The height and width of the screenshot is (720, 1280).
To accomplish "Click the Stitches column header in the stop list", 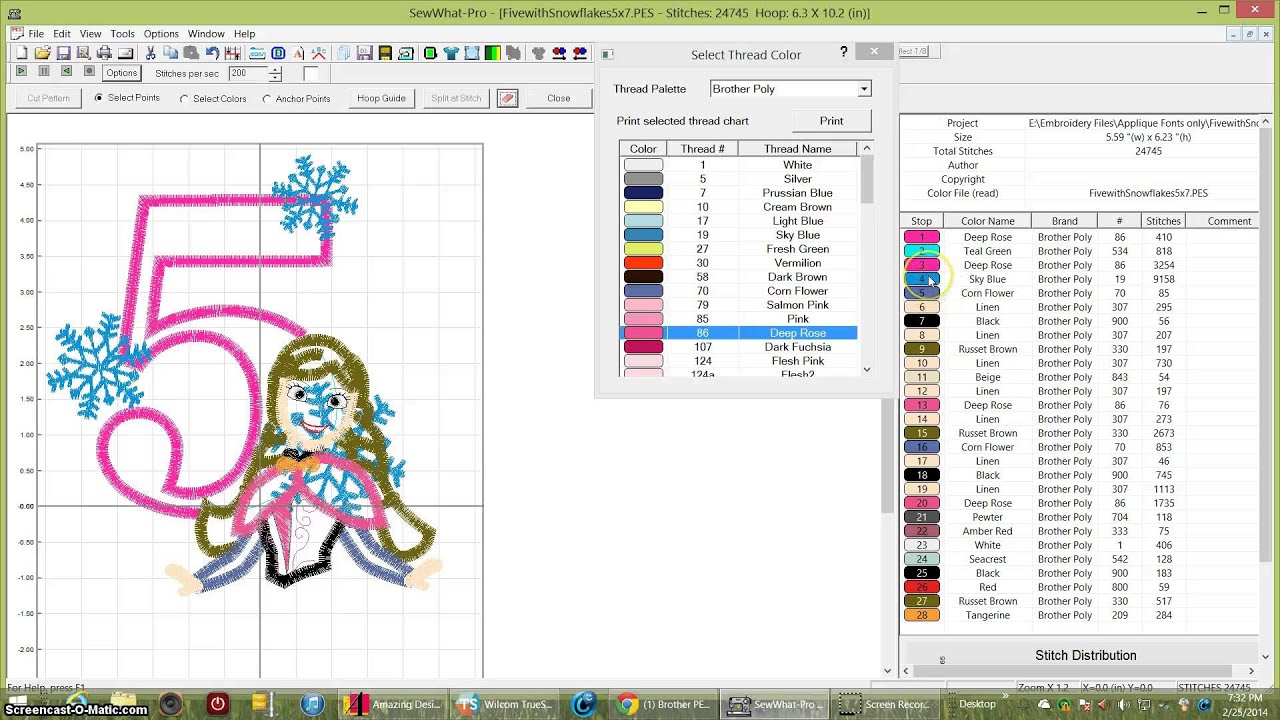I will (1163, 221).
